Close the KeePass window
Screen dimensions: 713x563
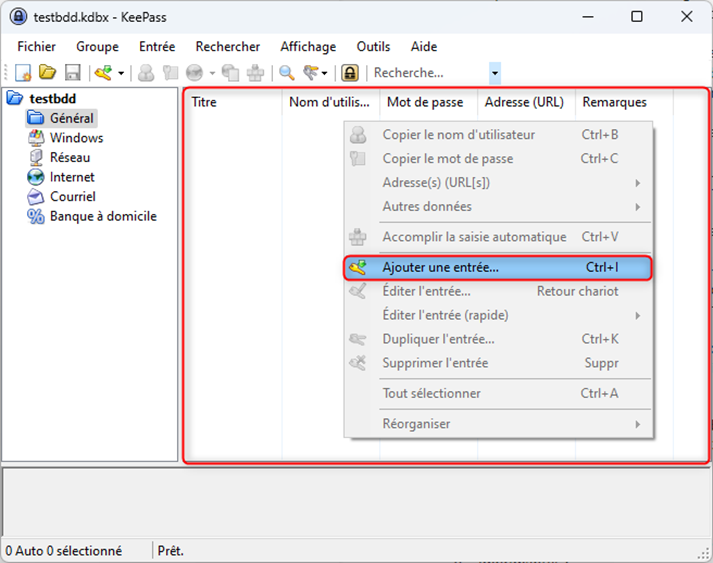click(x=686, y=17)
